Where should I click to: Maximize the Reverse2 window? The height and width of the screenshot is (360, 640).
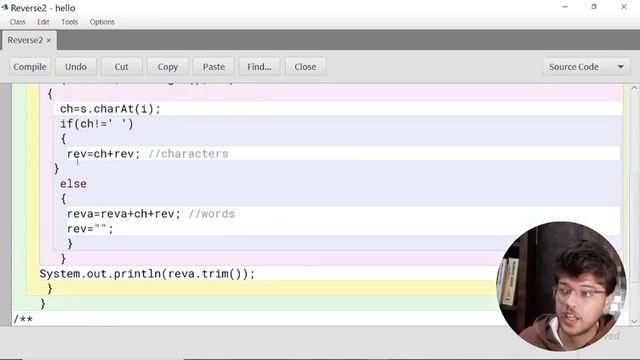[594, 7]
